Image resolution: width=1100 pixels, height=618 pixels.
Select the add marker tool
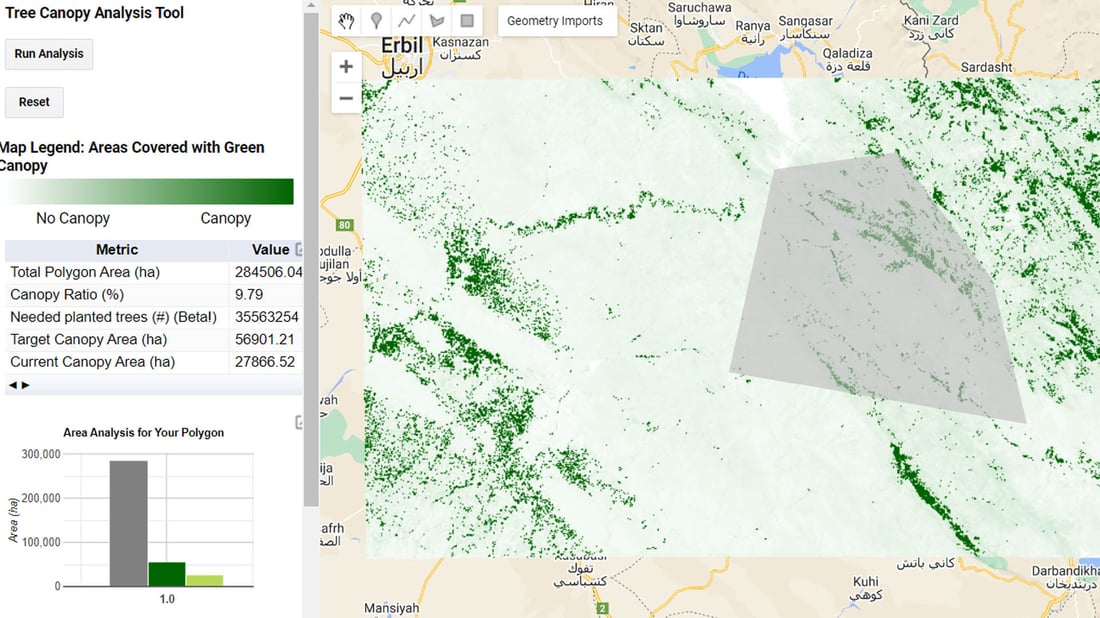click(376, 21)
